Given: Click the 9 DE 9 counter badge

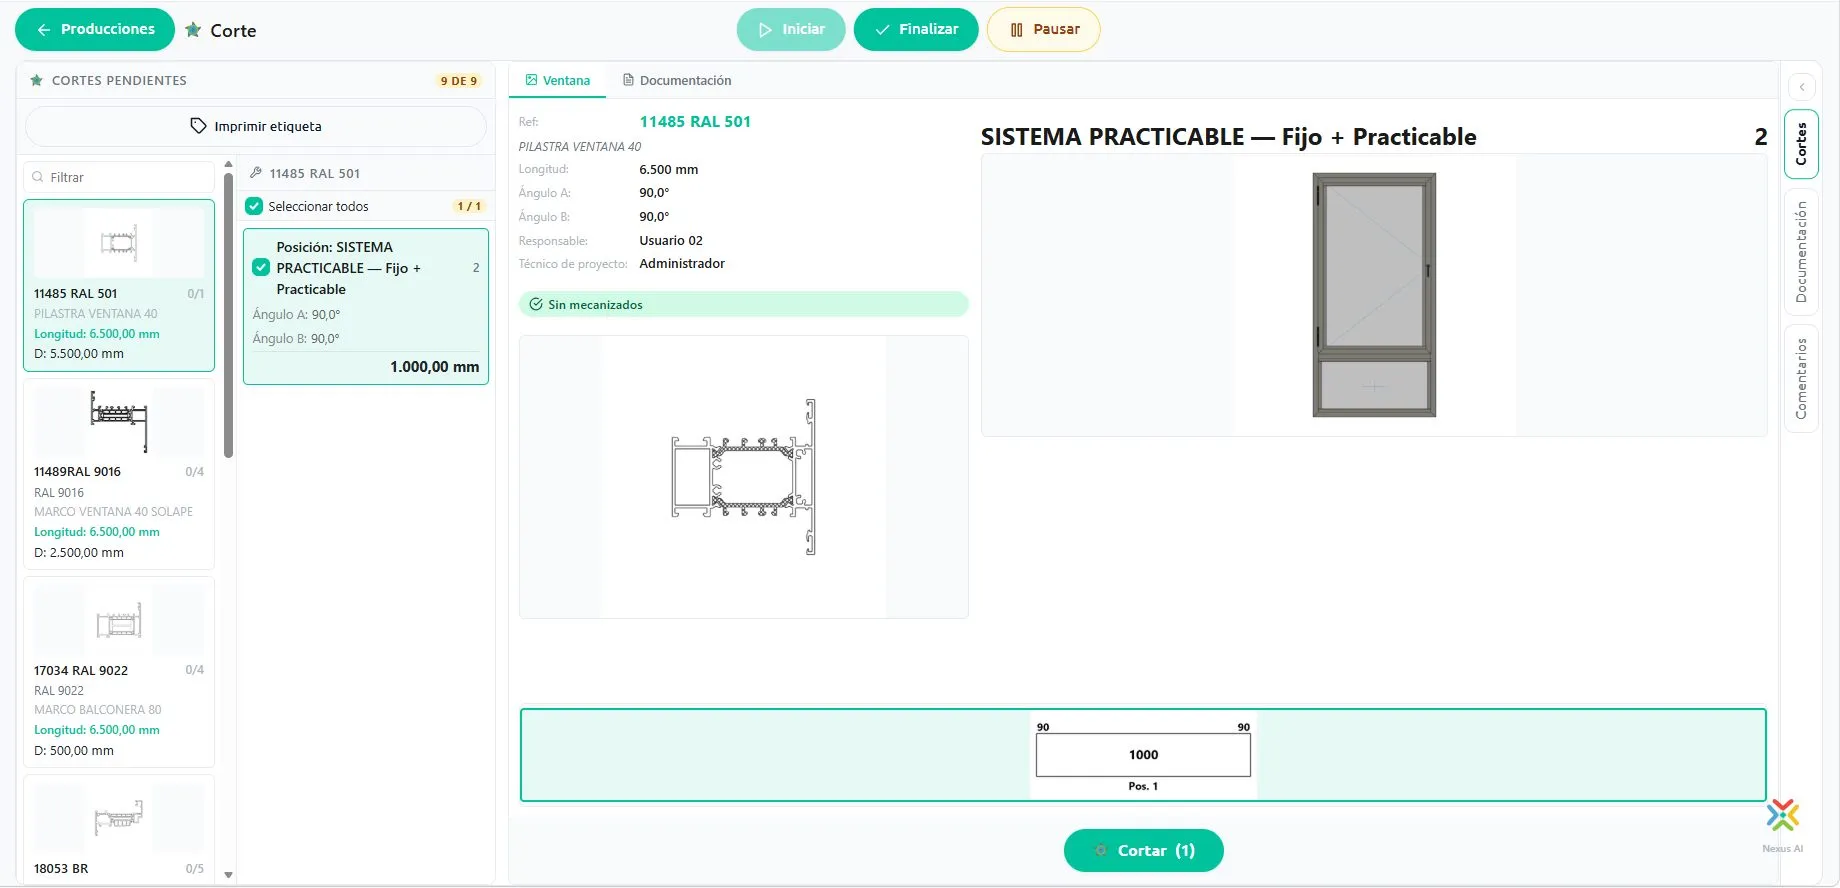Looking at the screenshot, I should (459, 81).
